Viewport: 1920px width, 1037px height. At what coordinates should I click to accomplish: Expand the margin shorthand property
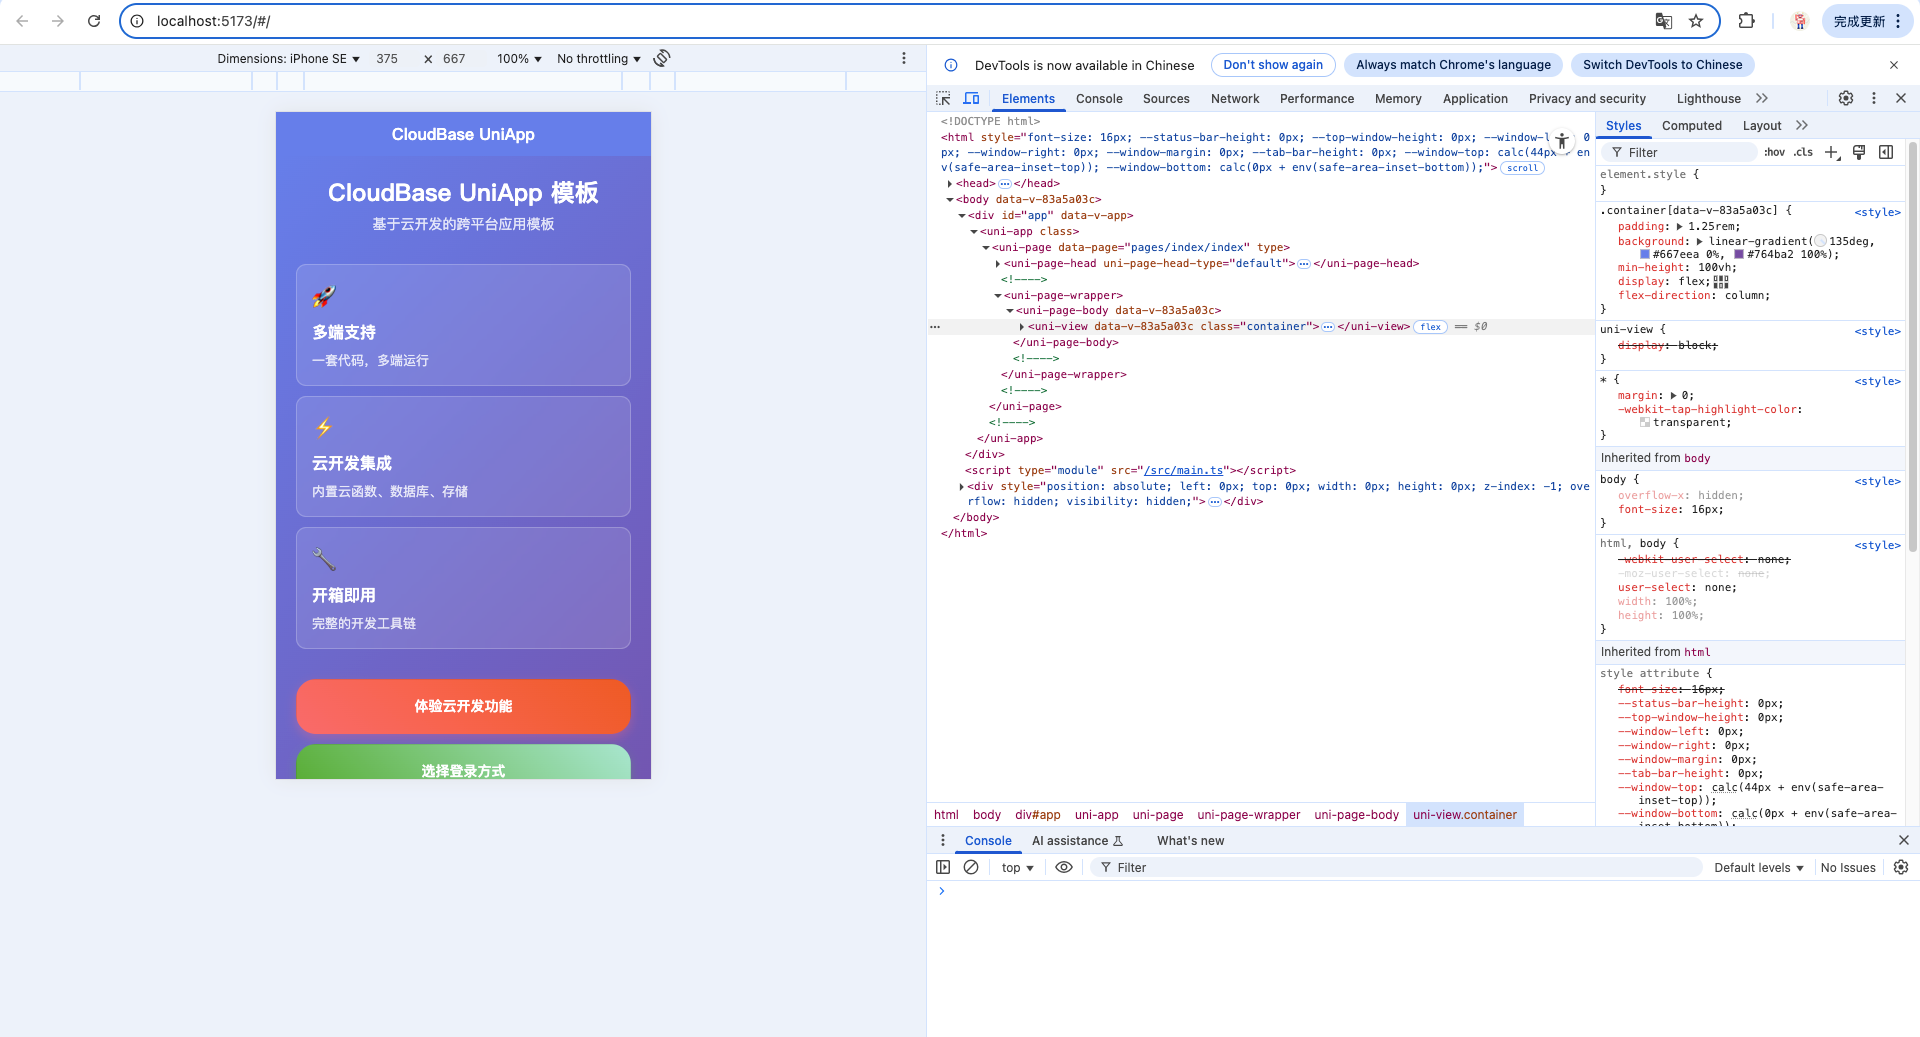tap(1673, 396)
